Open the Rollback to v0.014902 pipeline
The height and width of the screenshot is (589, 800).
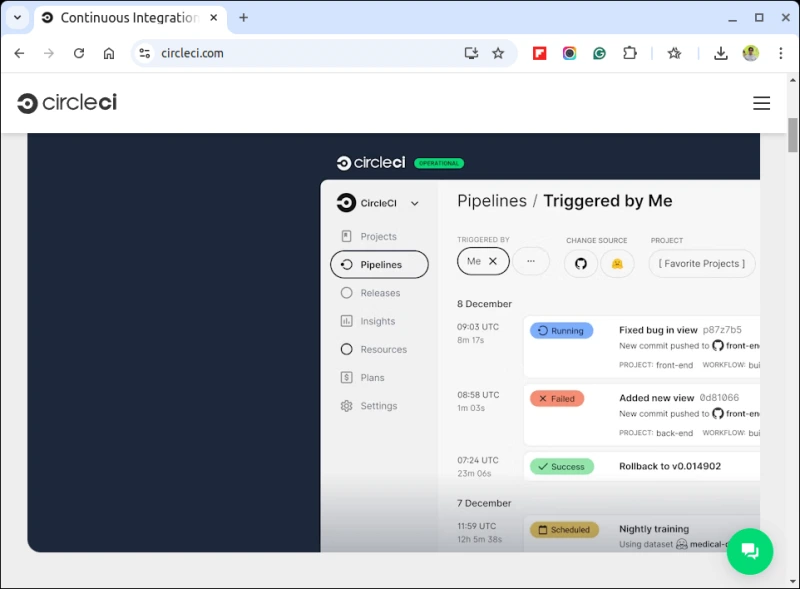(x=670, y=466)
